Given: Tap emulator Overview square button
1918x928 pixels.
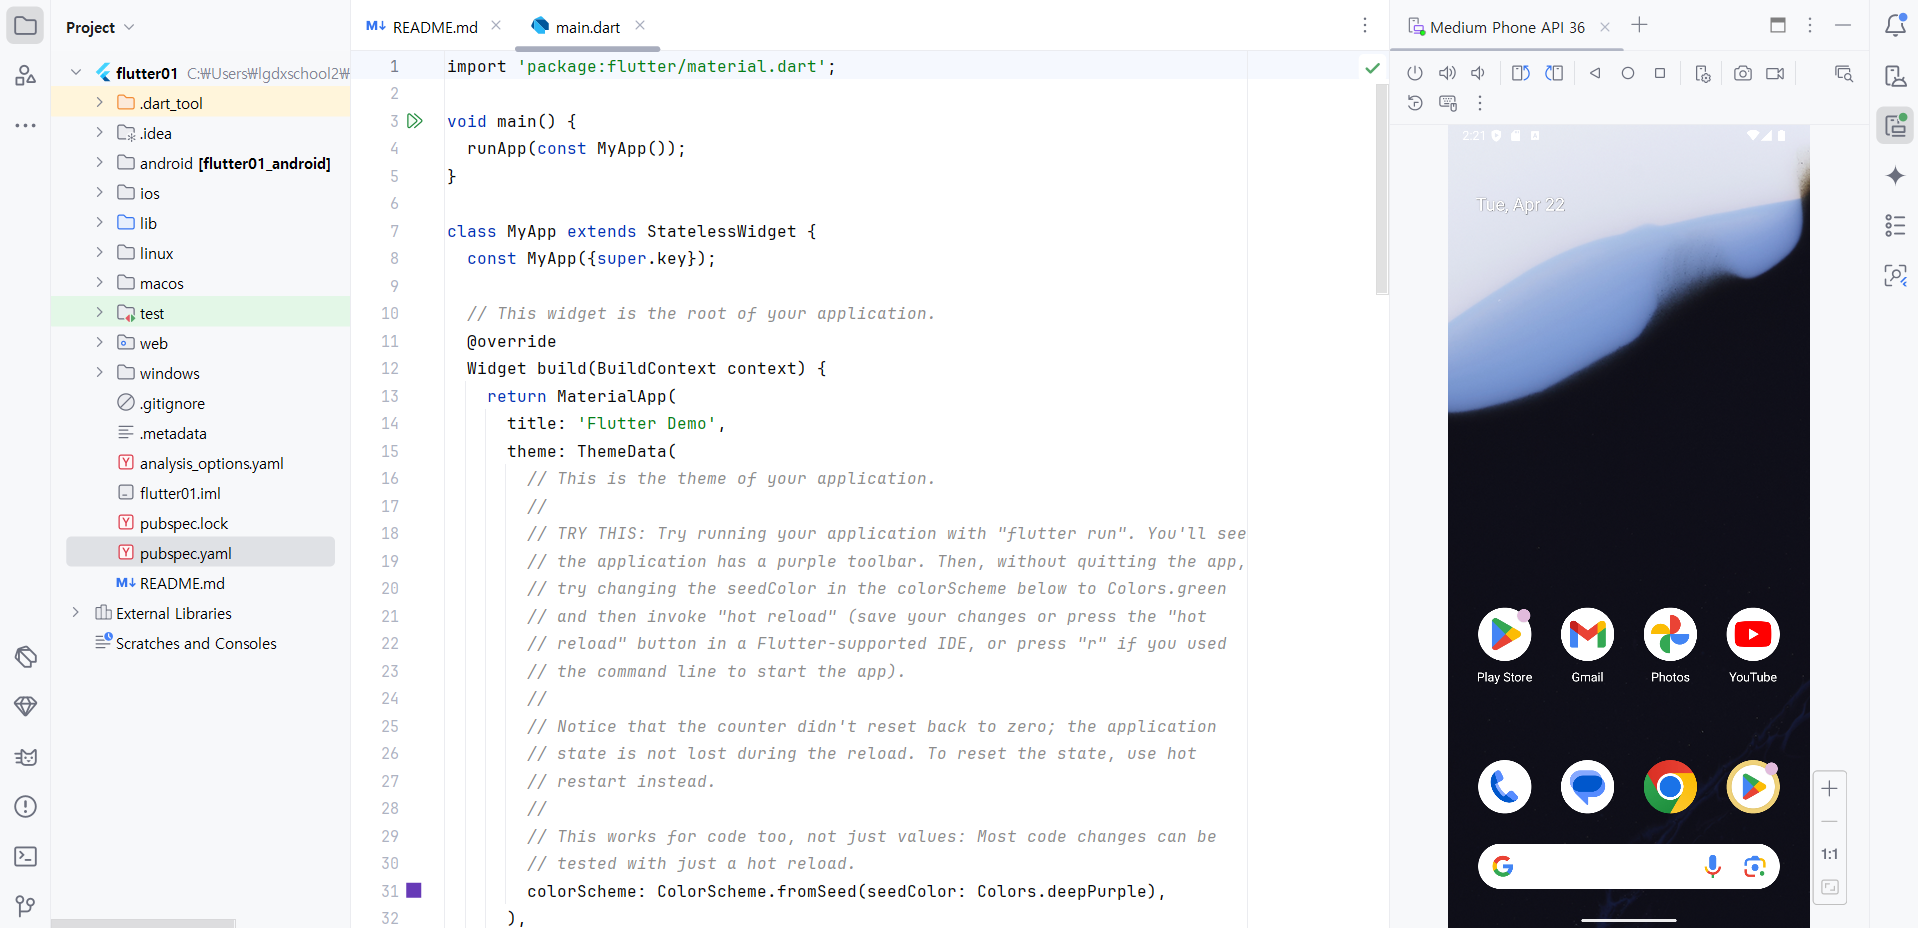Looking at the screenshot, I should (x=1660, y=73).
